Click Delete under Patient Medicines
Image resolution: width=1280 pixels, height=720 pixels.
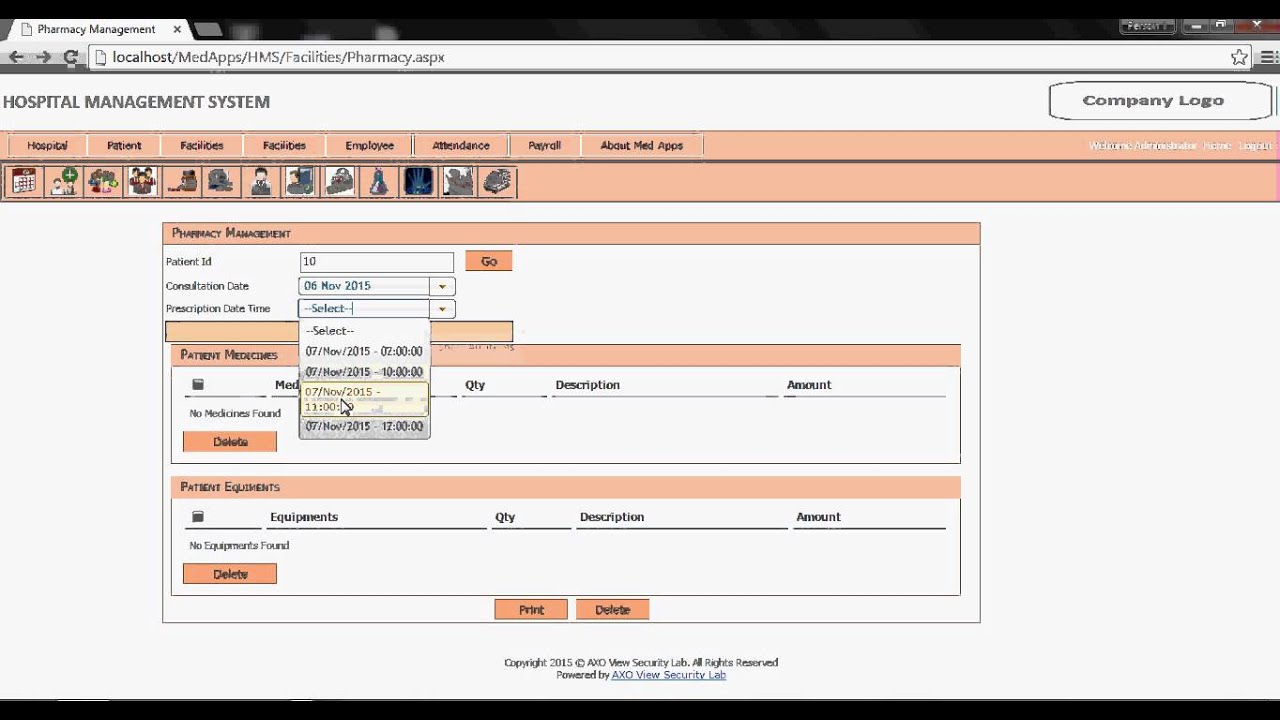pos(230,442)
